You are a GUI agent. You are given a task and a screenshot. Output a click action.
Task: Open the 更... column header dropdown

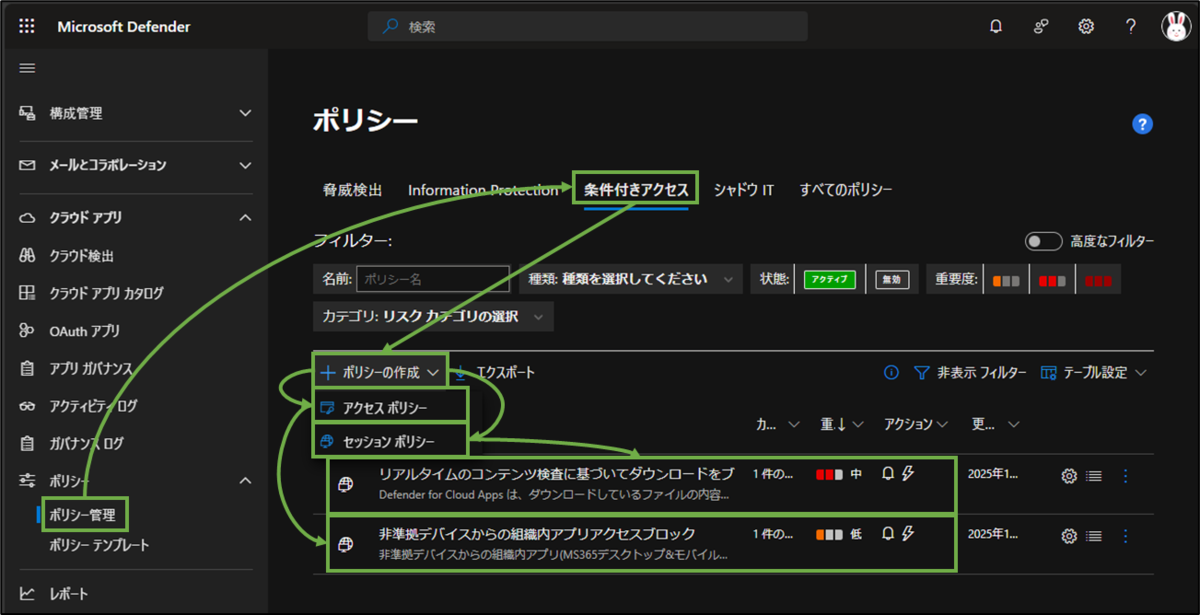pyautogui.click(x=996, y=424)
